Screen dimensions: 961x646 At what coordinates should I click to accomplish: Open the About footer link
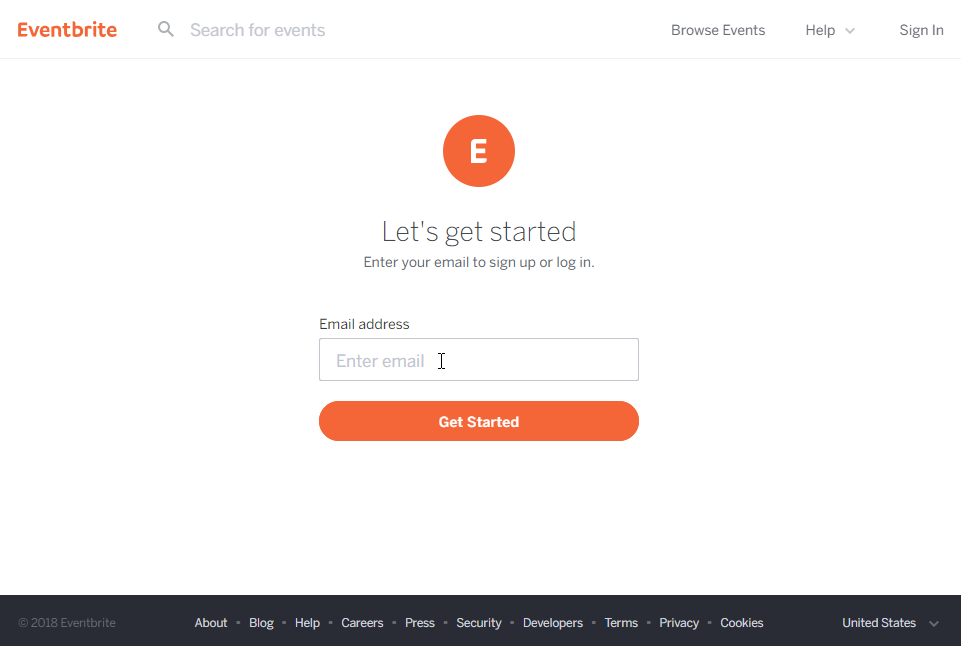[x=211, y=623]
